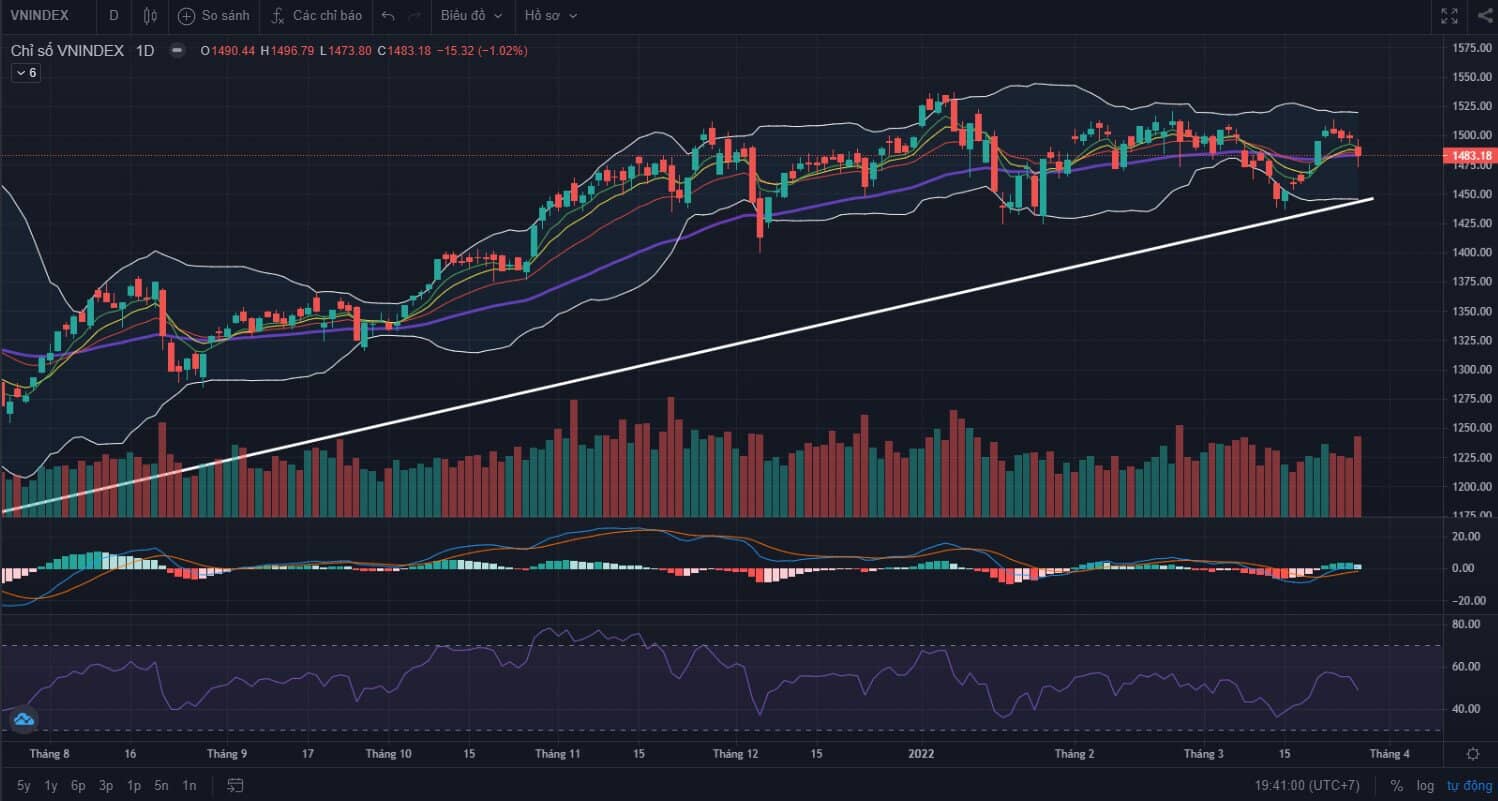
Task: Select the 1n time range
Action: click(x=189, y=785)
